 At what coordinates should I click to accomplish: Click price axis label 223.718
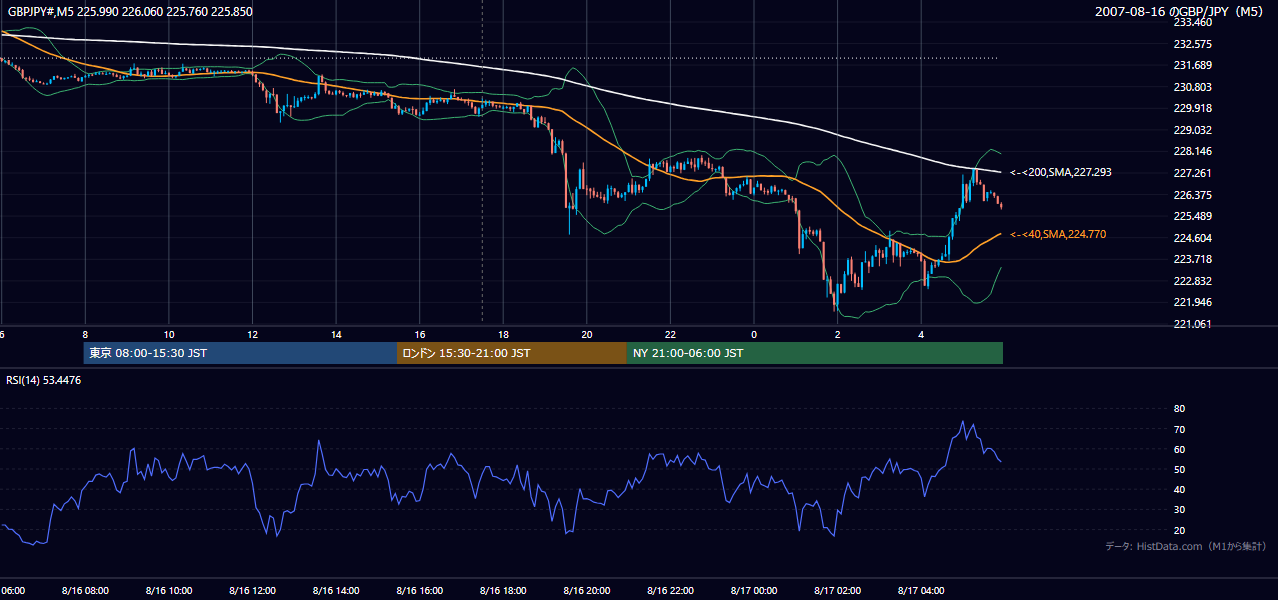tap(1193, 259)
